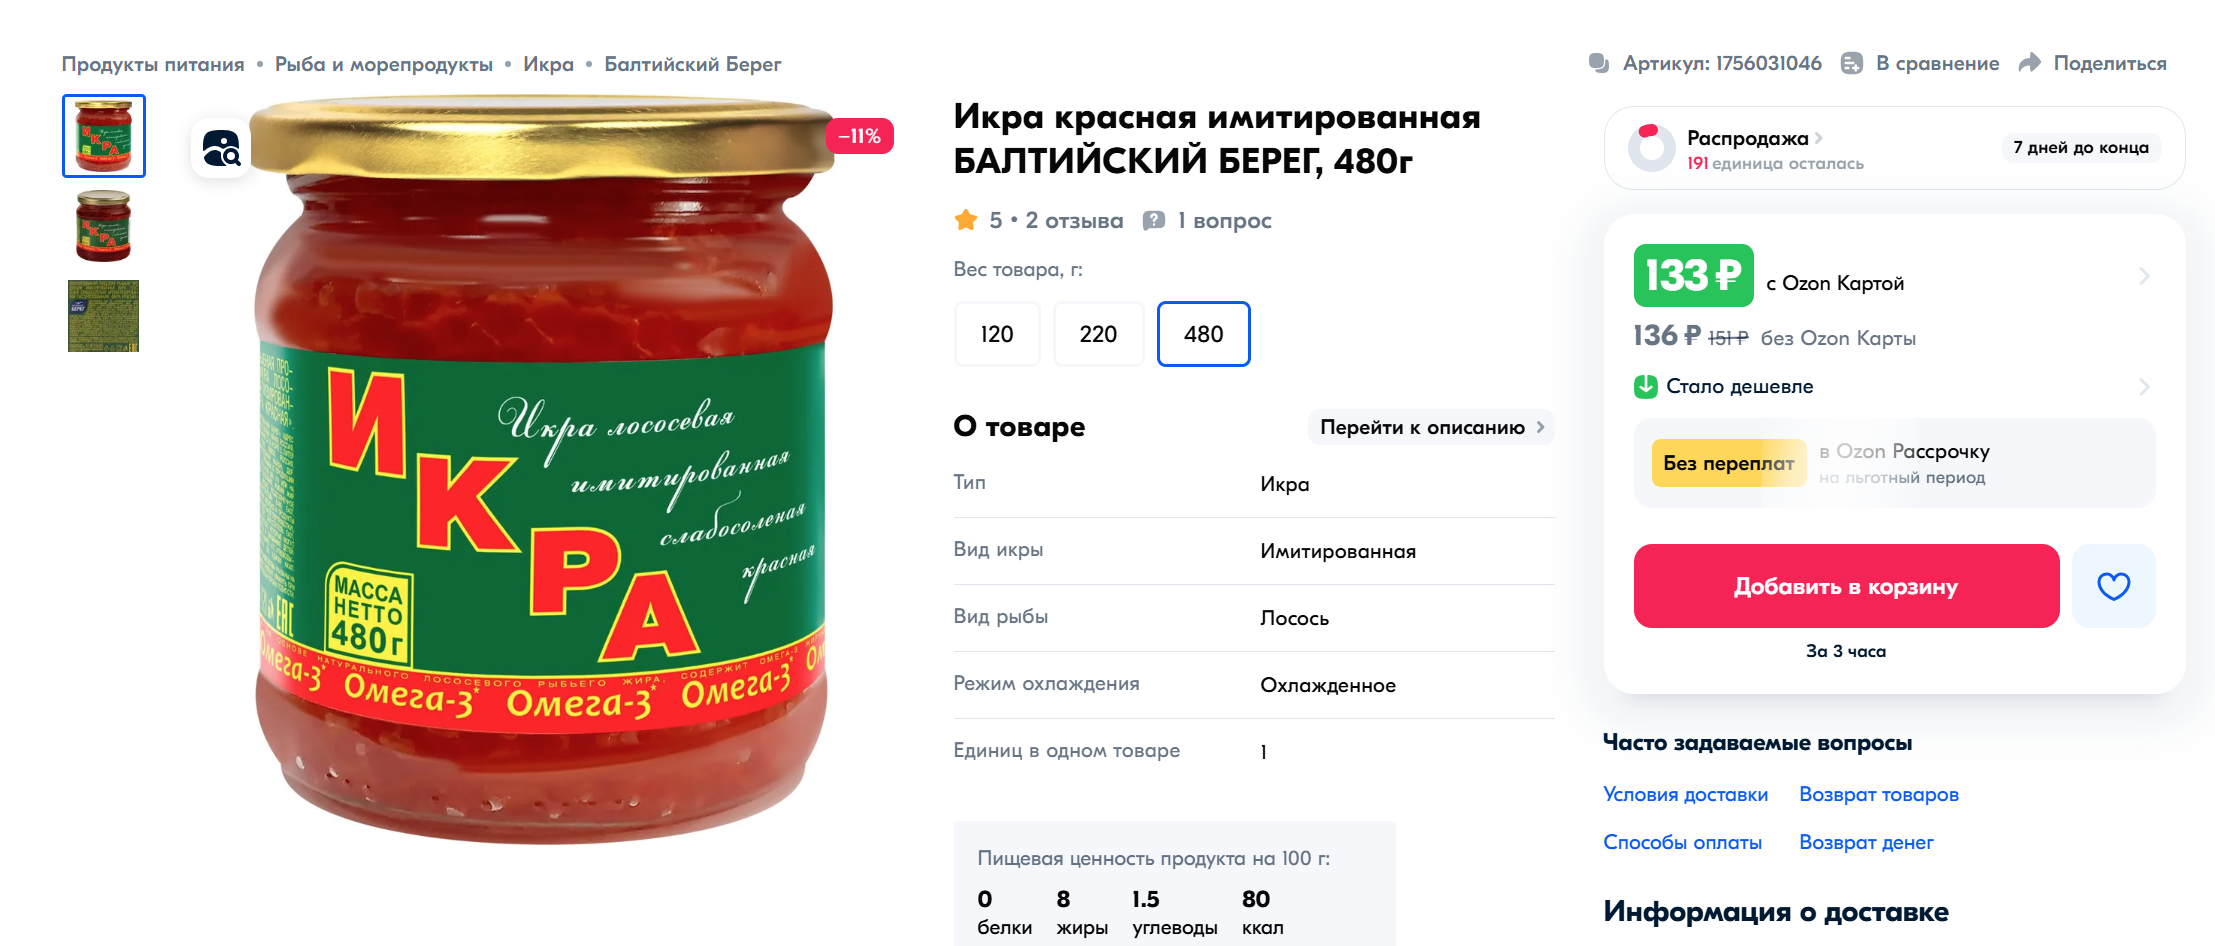Click the sale progress ring indicator
This screenshot has width=2215, height=946.
(x=1651, y=148)
